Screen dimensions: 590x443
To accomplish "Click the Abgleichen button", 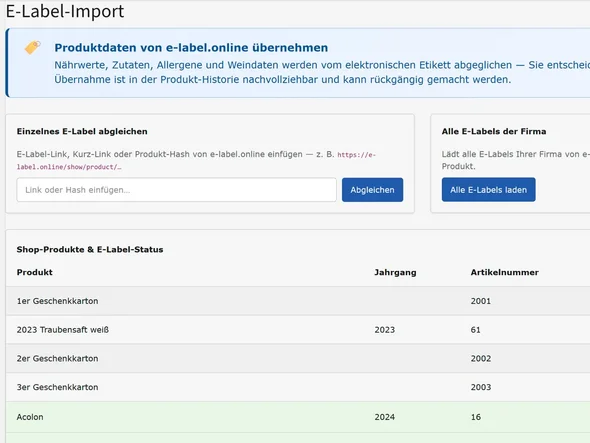I will coord(372,190).
